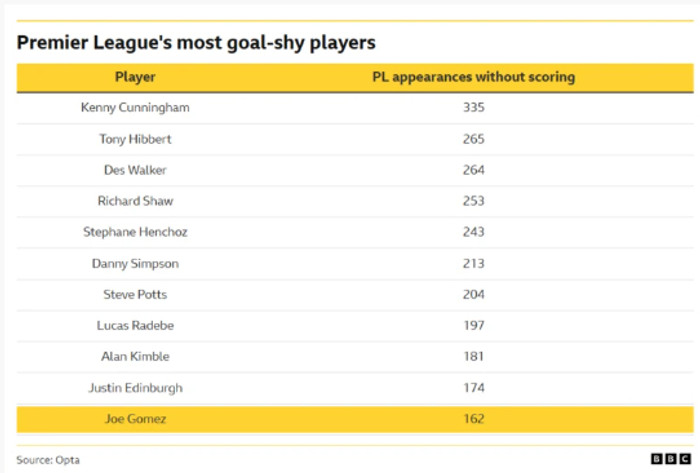Click Joe Gomez in the highlighted row

coord(135,419)
